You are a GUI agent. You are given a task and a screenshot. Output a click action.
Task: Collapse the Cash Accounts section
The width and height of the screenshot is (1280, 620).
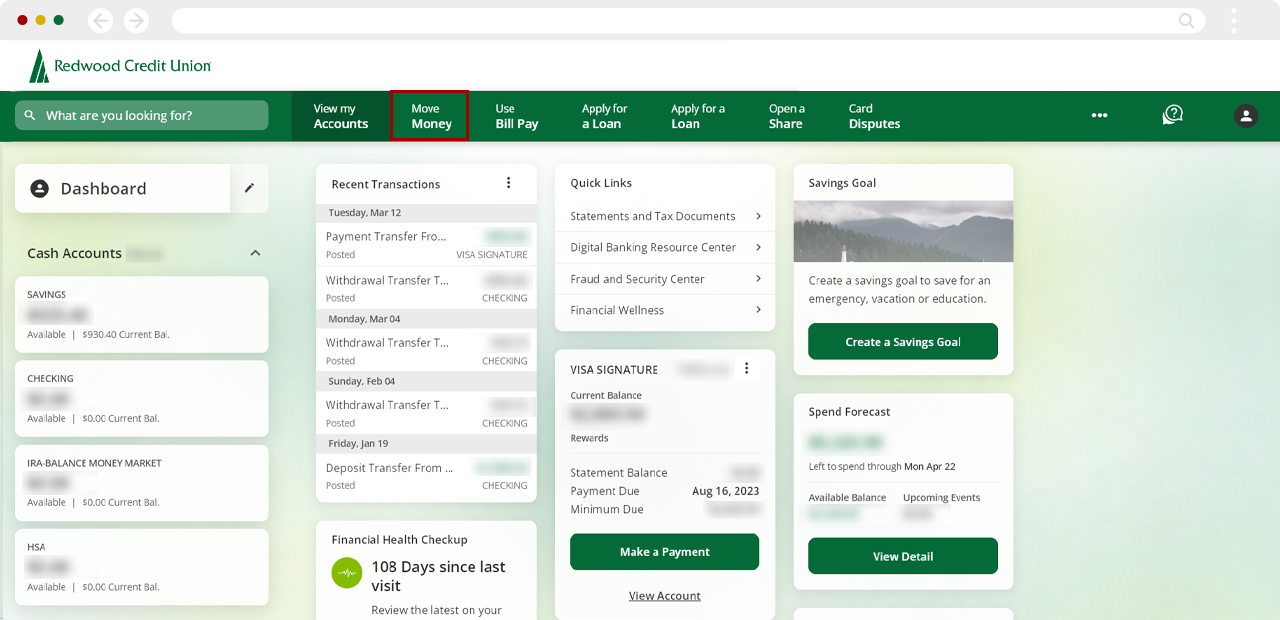255,254
